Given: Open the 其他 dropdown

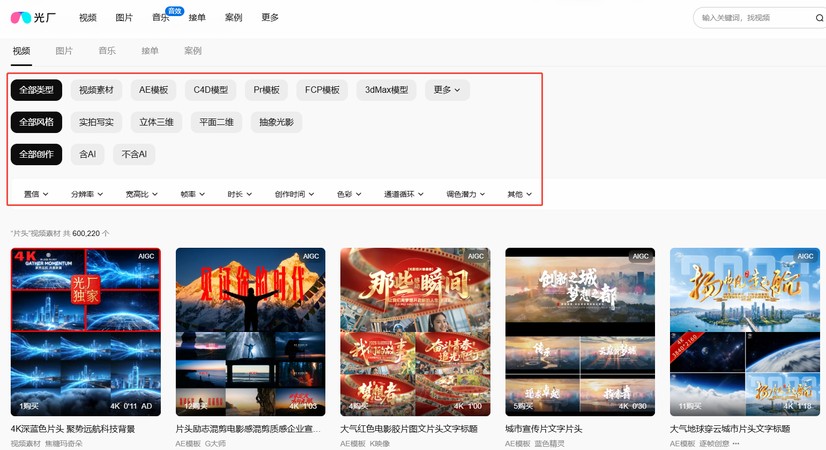Looking at the screenshot, I should 519,194.
